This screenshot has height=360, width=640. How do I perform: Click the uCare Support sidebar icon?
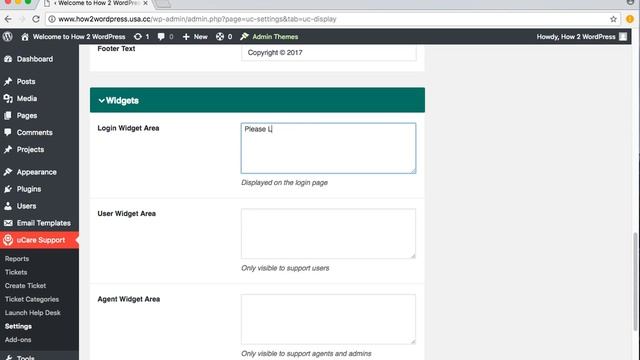click(x=8, y=240)
